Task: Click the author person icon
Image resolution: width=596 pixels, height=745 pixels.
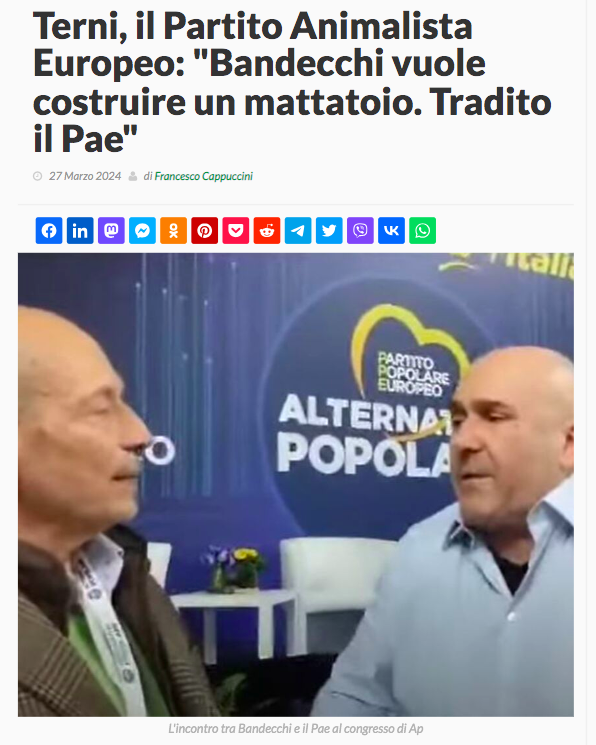Action: (133, 176)
